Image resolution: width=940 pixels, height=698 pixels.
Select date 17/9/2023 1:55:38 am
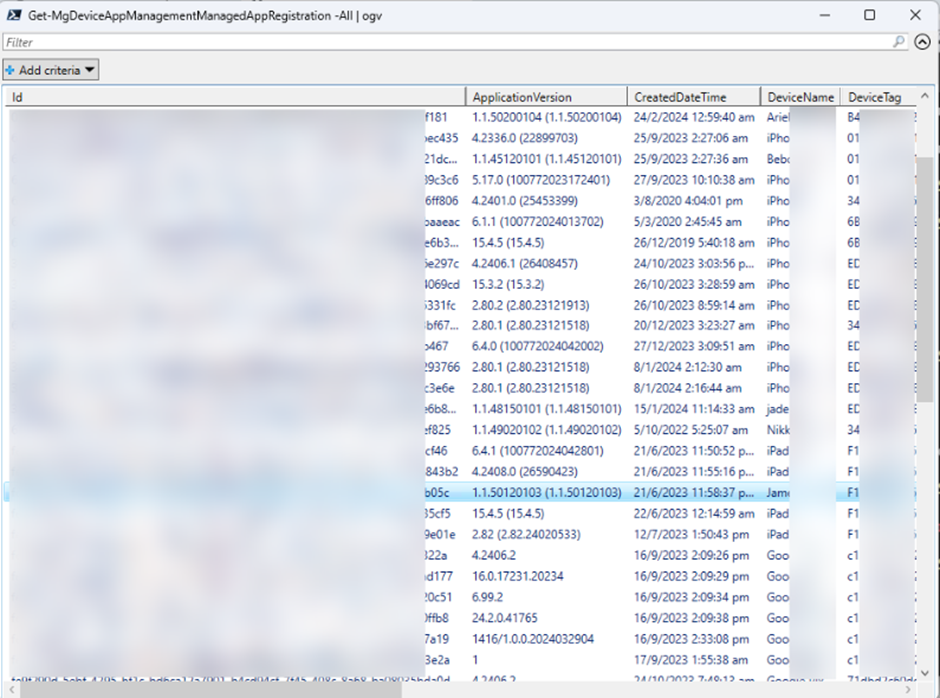691,660
